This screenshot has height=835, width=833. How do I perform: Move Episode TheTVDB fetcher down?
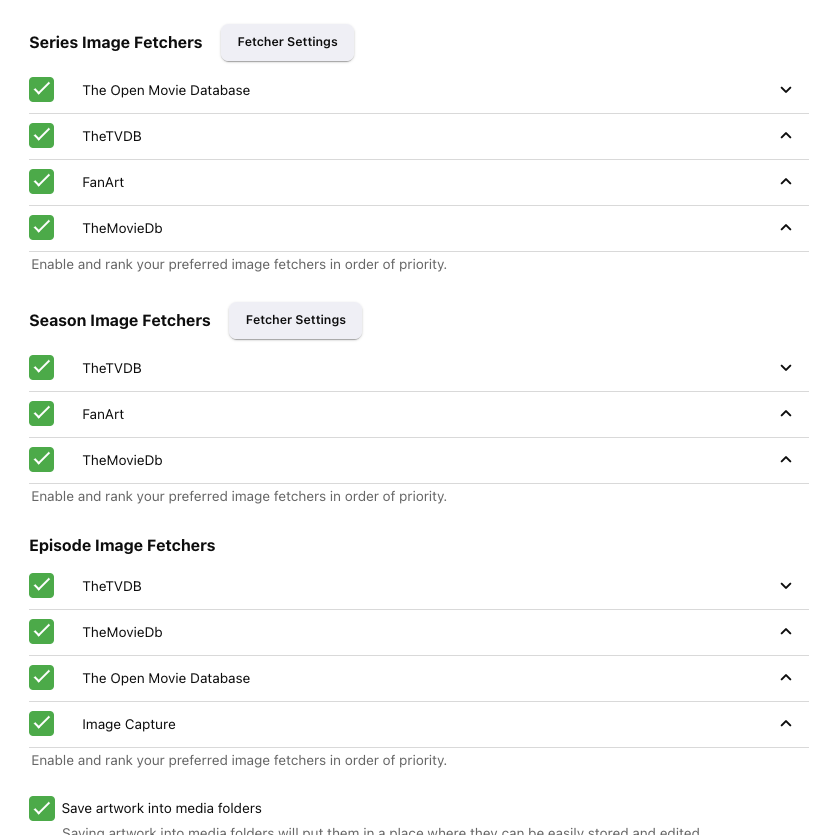coord(786,586)
